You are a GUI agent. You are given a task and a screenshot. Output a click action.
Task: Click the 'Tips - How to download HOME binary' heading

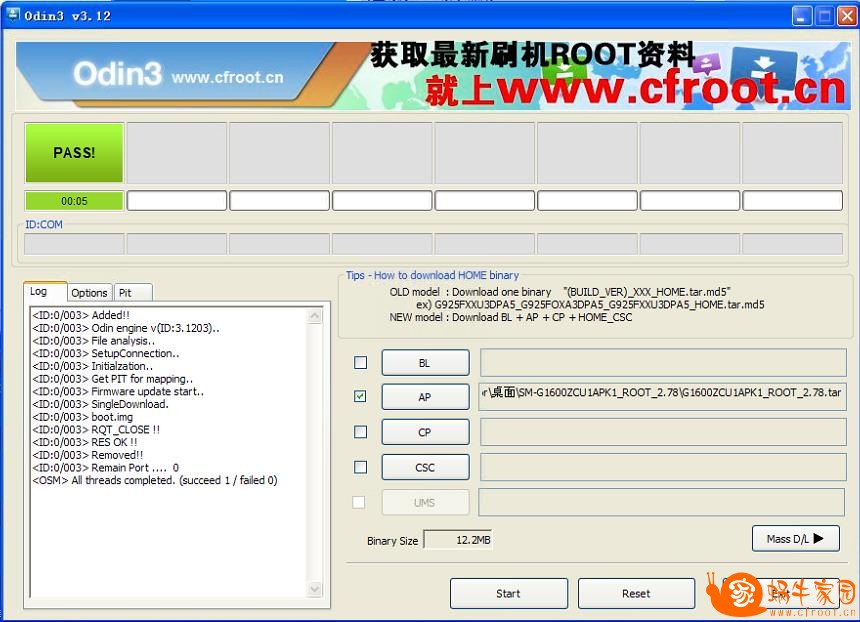pyautogui.click(x=432, y=275)
